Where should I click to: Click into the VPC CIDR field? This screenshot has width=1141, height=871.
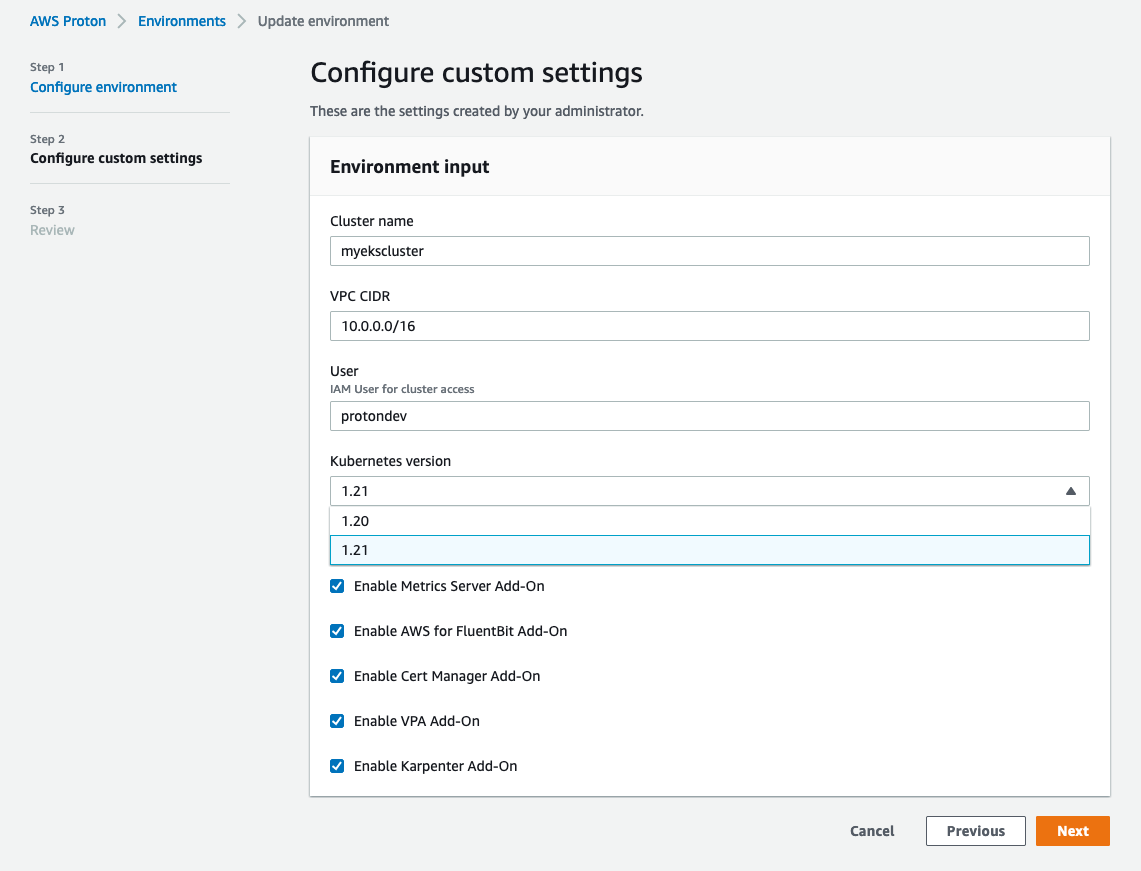709,326
